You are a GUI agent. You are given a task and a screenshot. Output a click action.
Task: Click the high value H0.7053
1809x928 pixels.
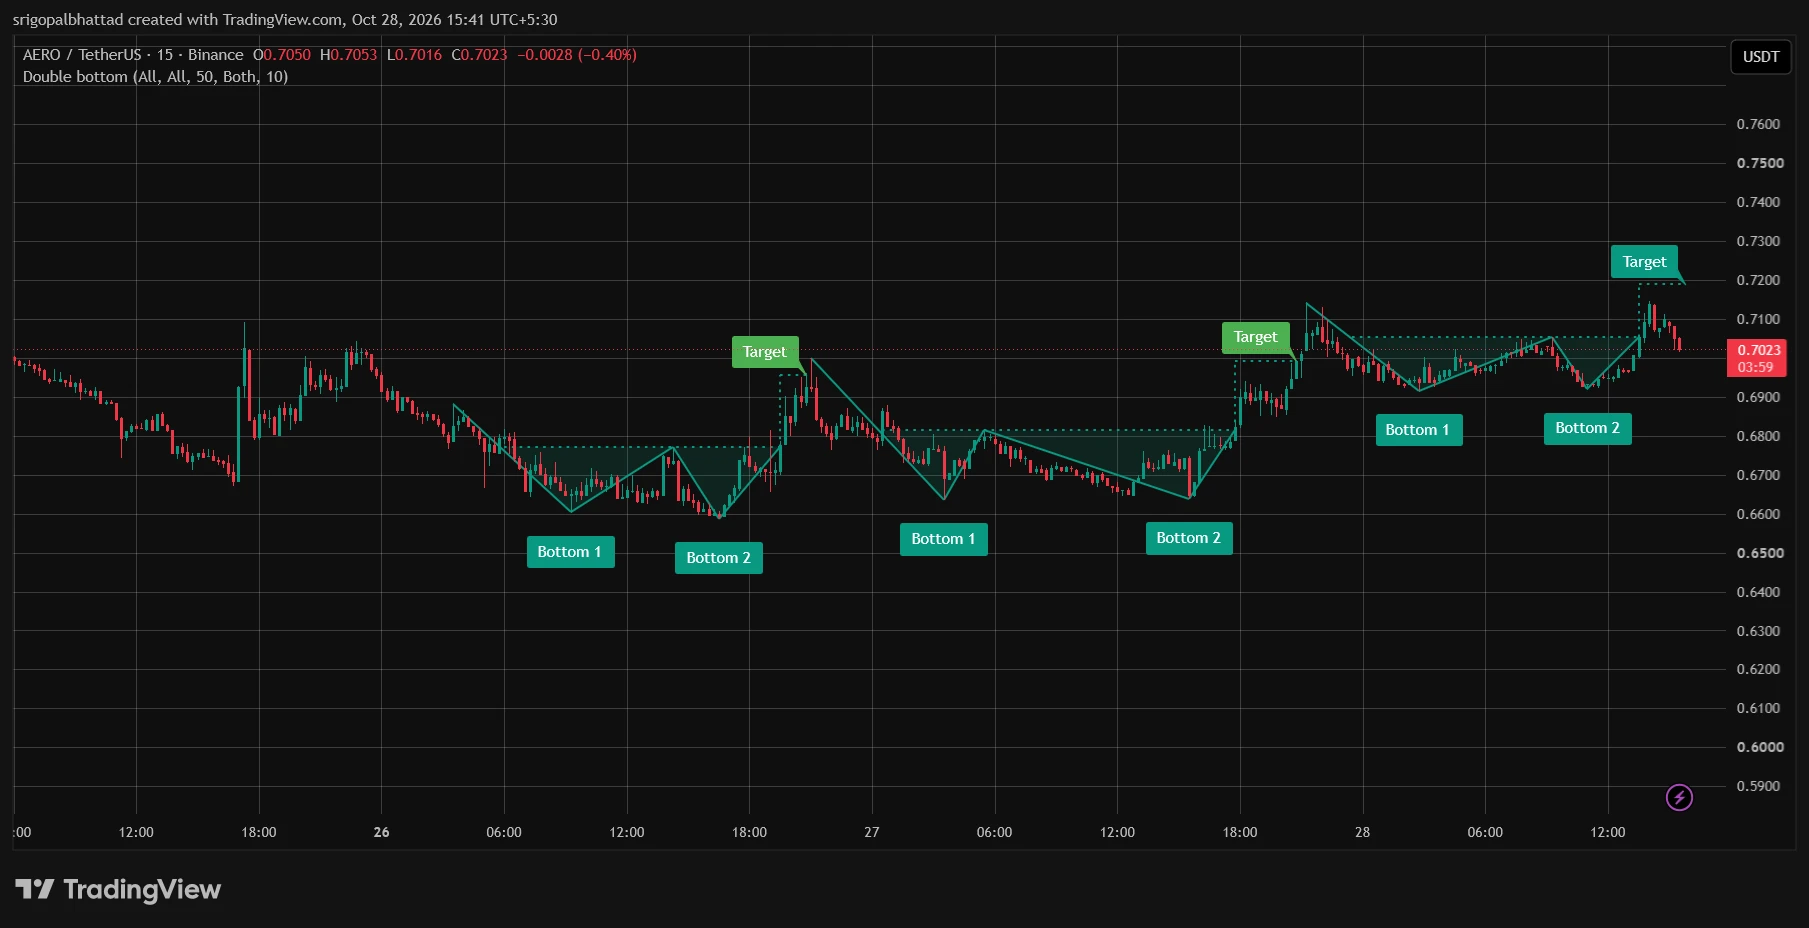[x=349, y=55]
